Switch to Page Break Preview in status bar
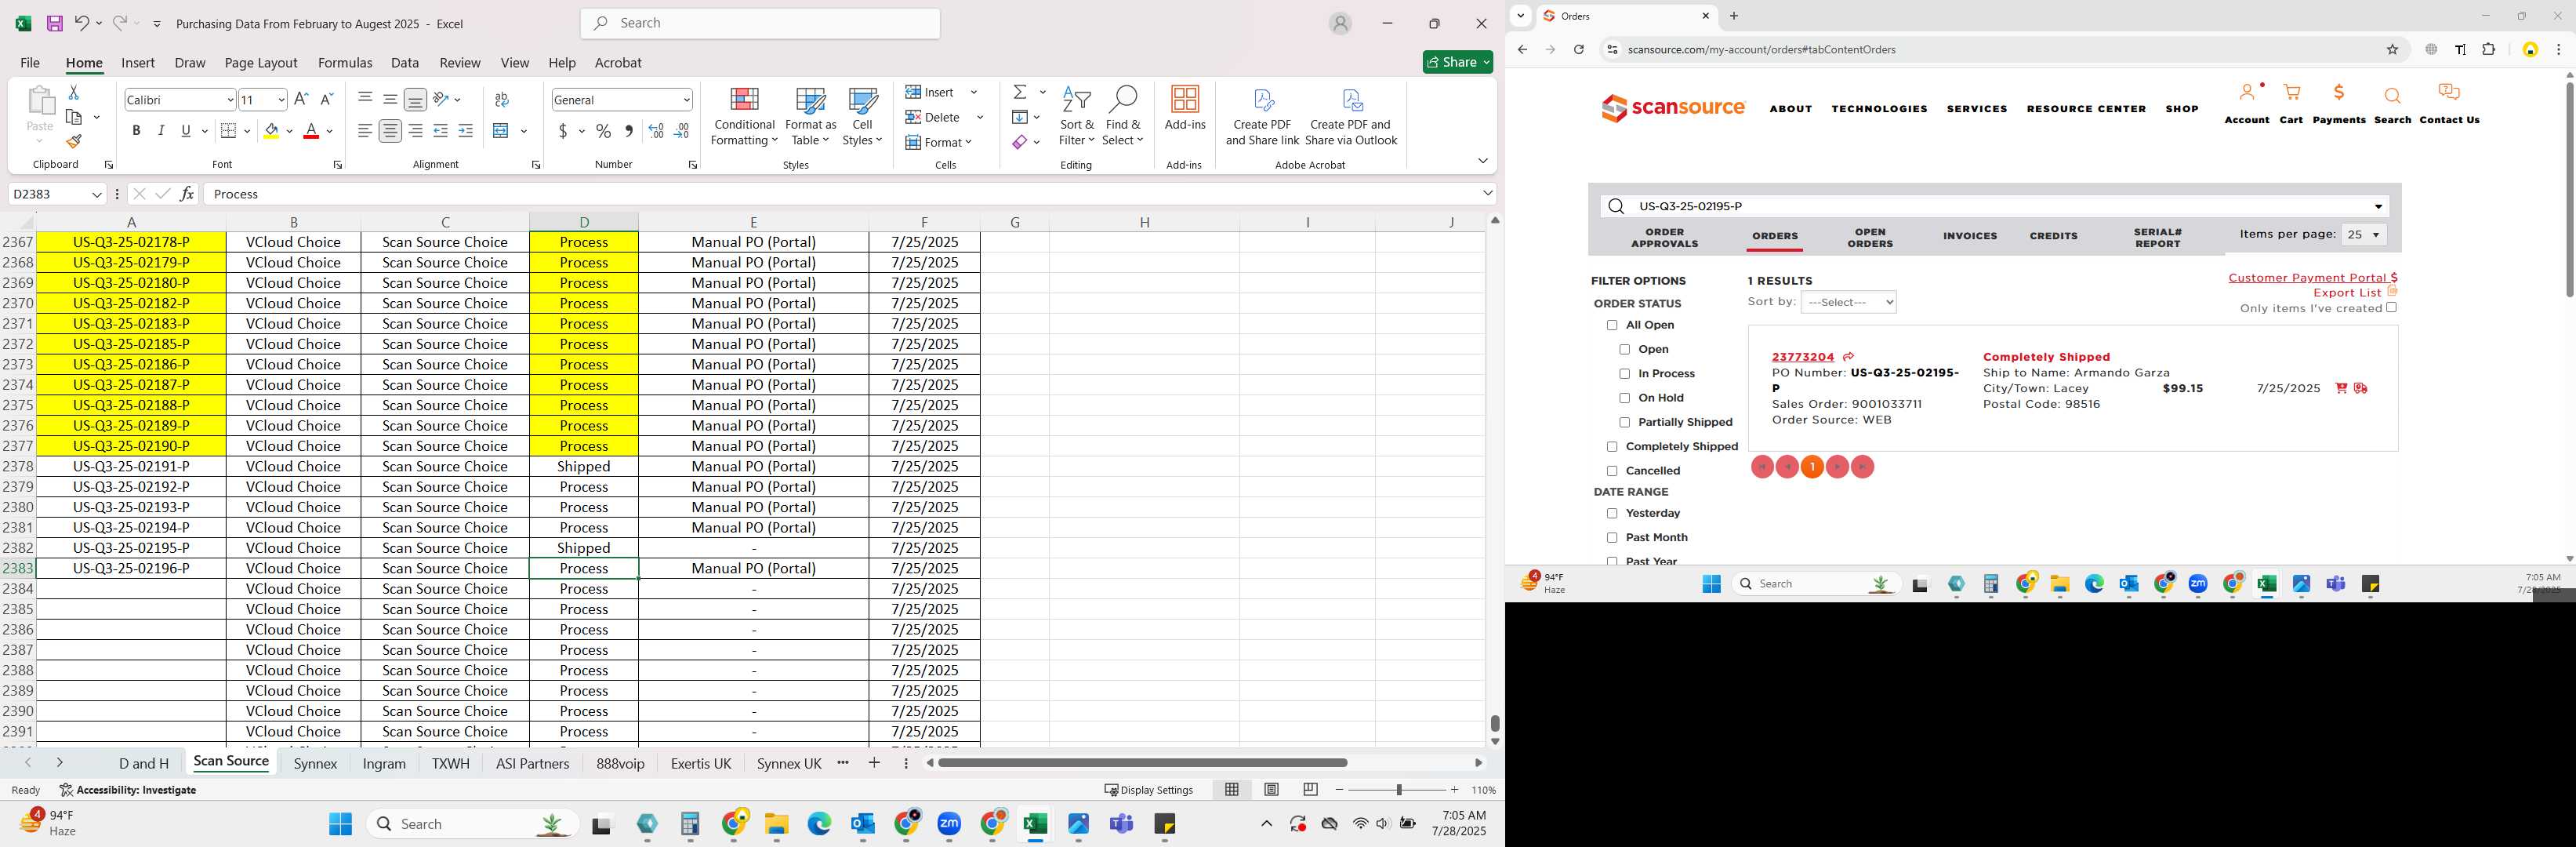This screenshot has width=2576, height=847. click(1310, 789)
